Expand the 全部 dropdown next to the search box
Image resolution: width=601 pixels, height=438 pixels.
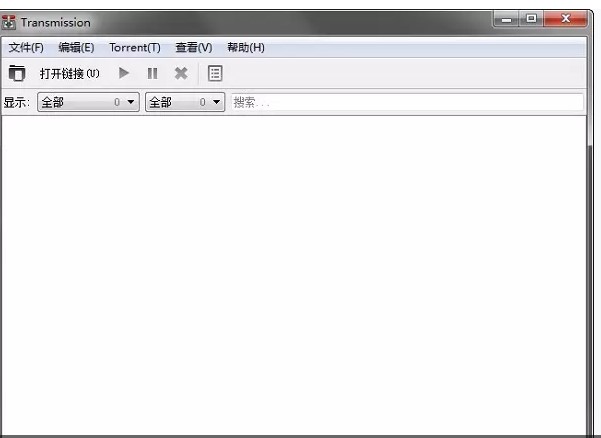(185, 102)
